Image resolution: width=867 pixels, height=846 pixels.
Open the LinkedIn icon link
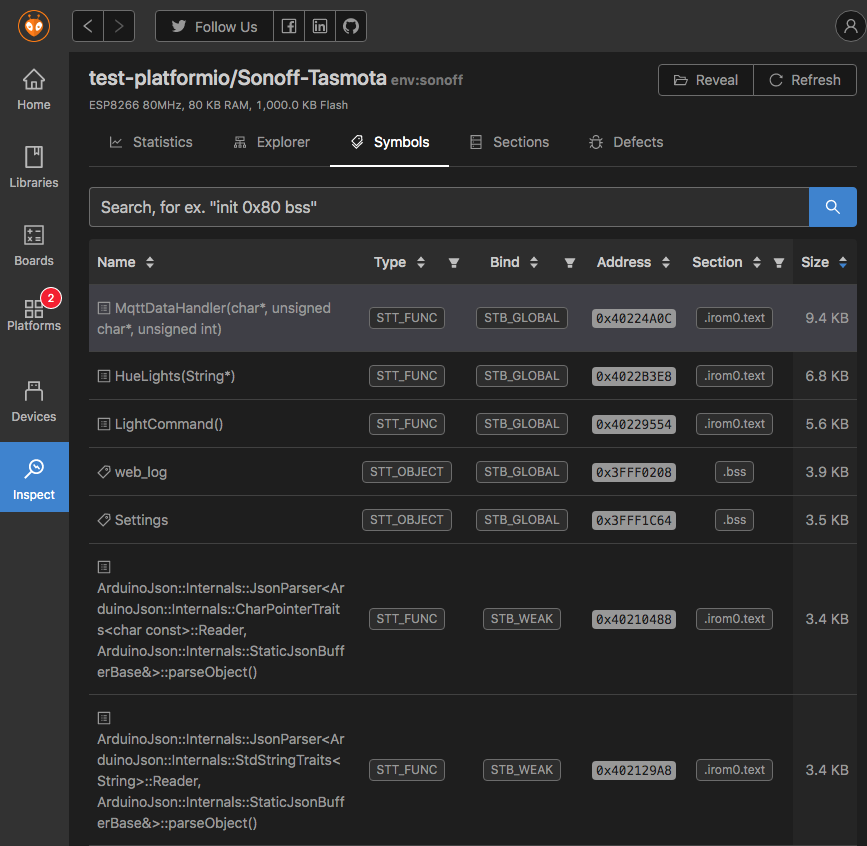320,26
